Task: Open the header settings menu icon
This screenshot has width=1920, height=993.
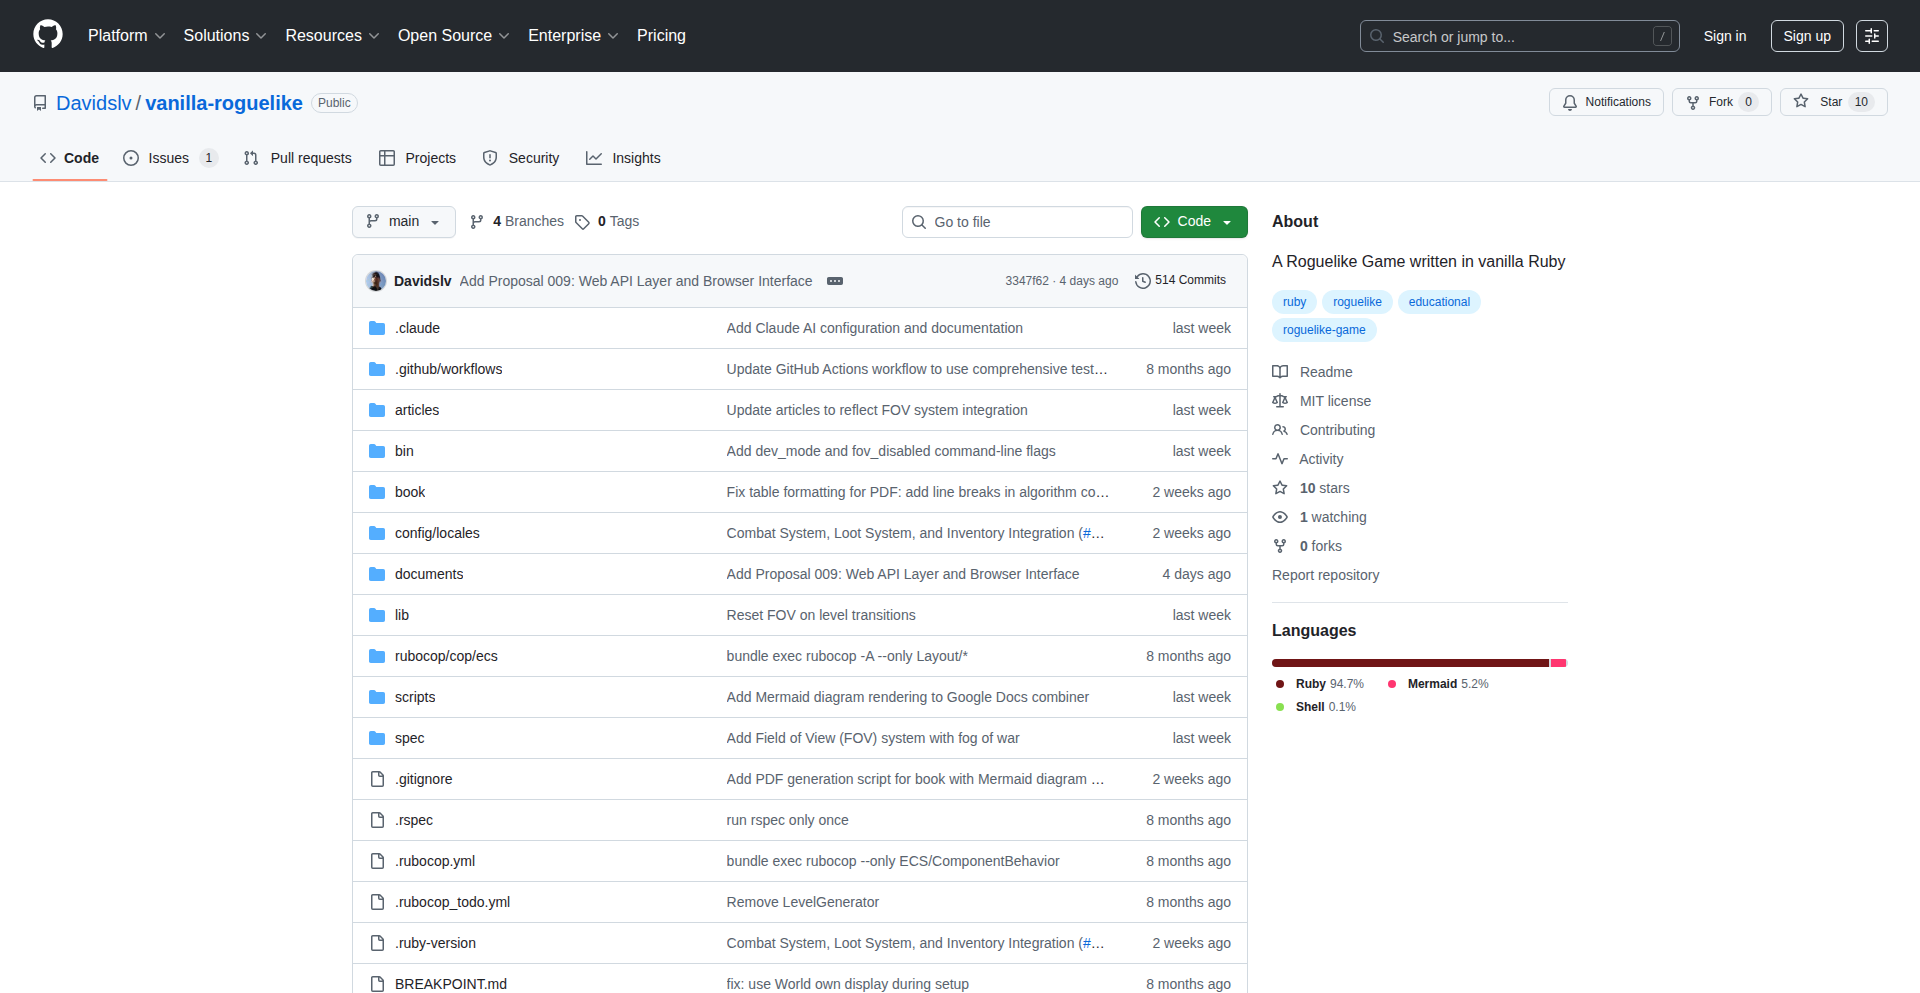Action: click(1871, 36)
